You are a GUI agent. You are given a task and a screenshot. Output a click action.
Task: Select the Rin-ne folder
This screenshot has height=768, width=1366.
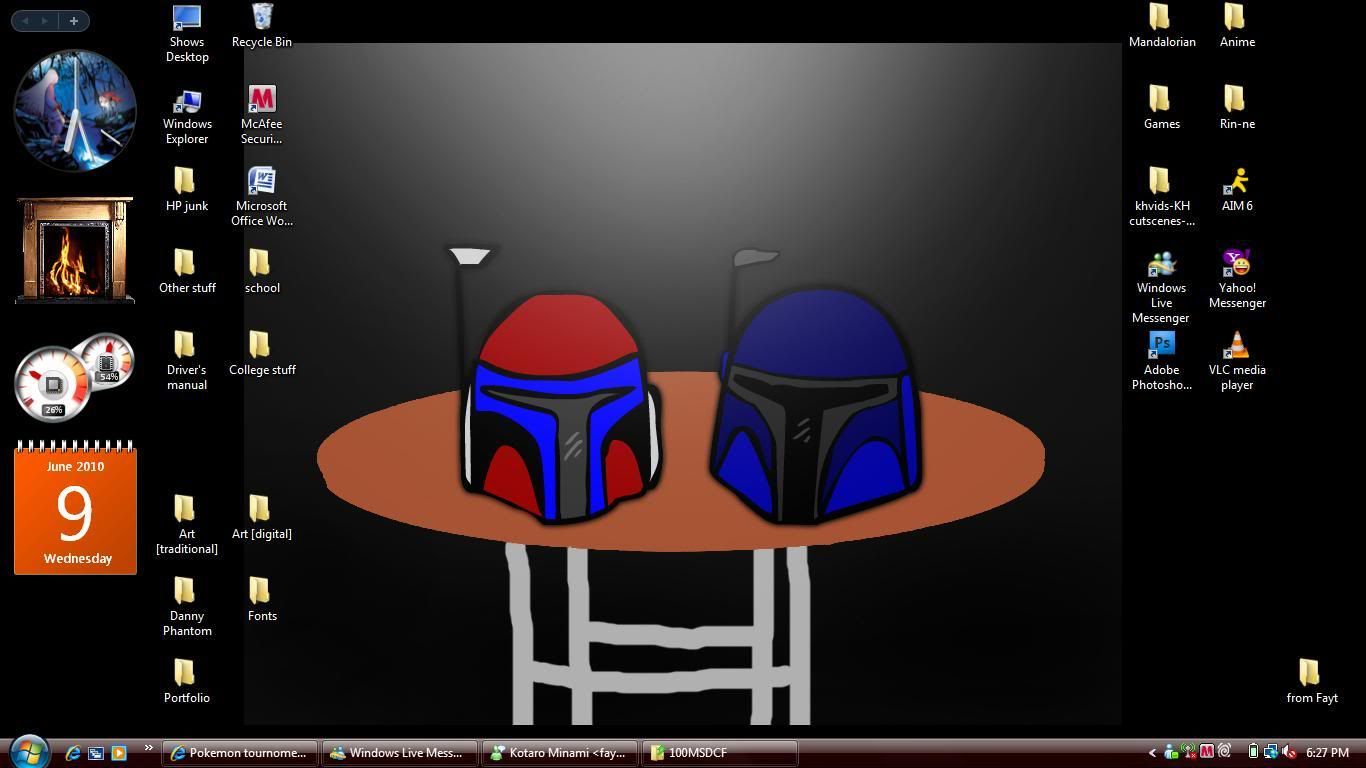tap(1237, 108)
